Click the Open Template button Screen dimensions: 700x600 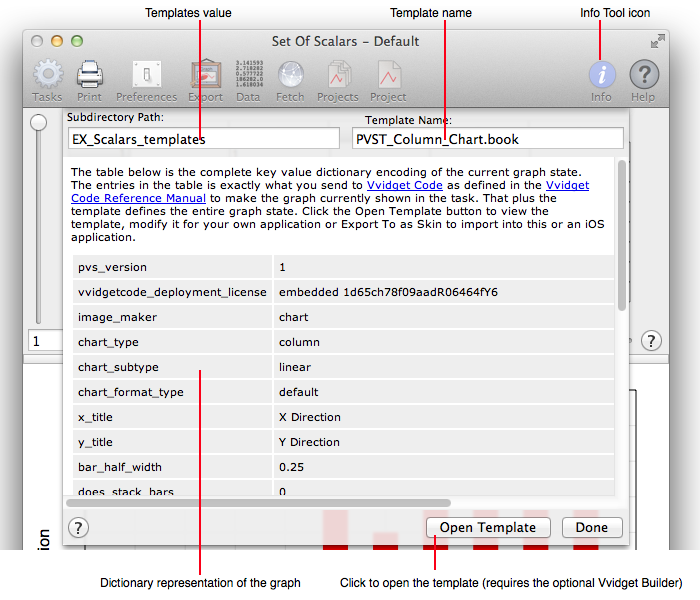[488, 528]
